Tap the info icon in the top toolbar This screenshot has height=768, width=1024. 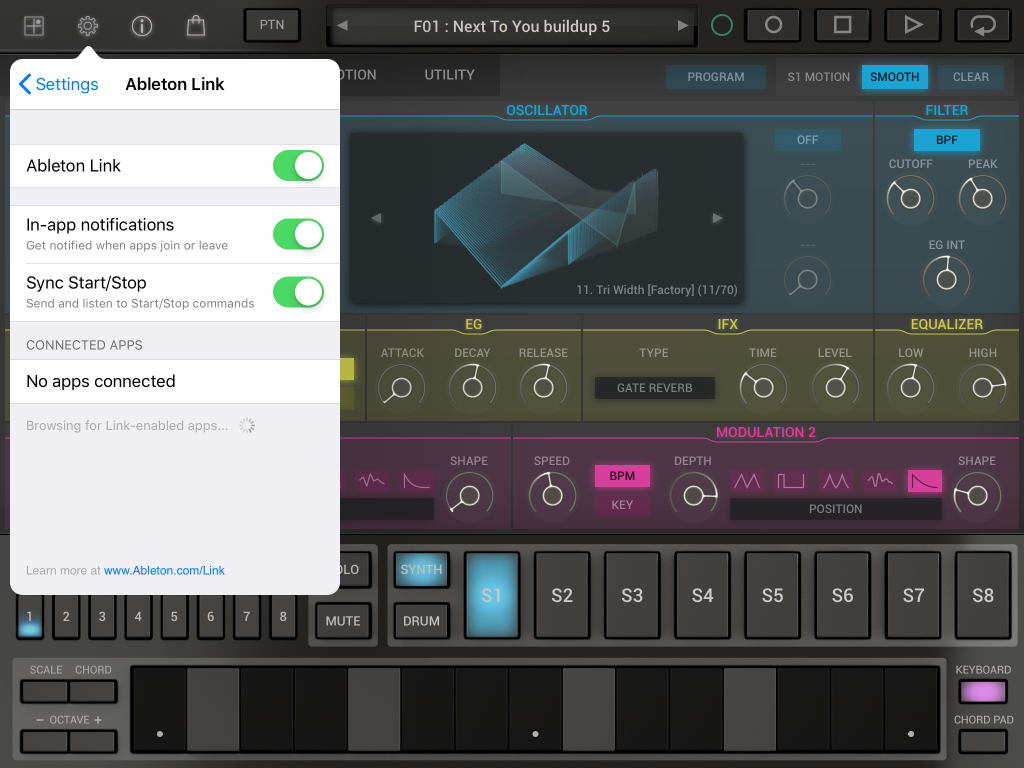(141, 27)
